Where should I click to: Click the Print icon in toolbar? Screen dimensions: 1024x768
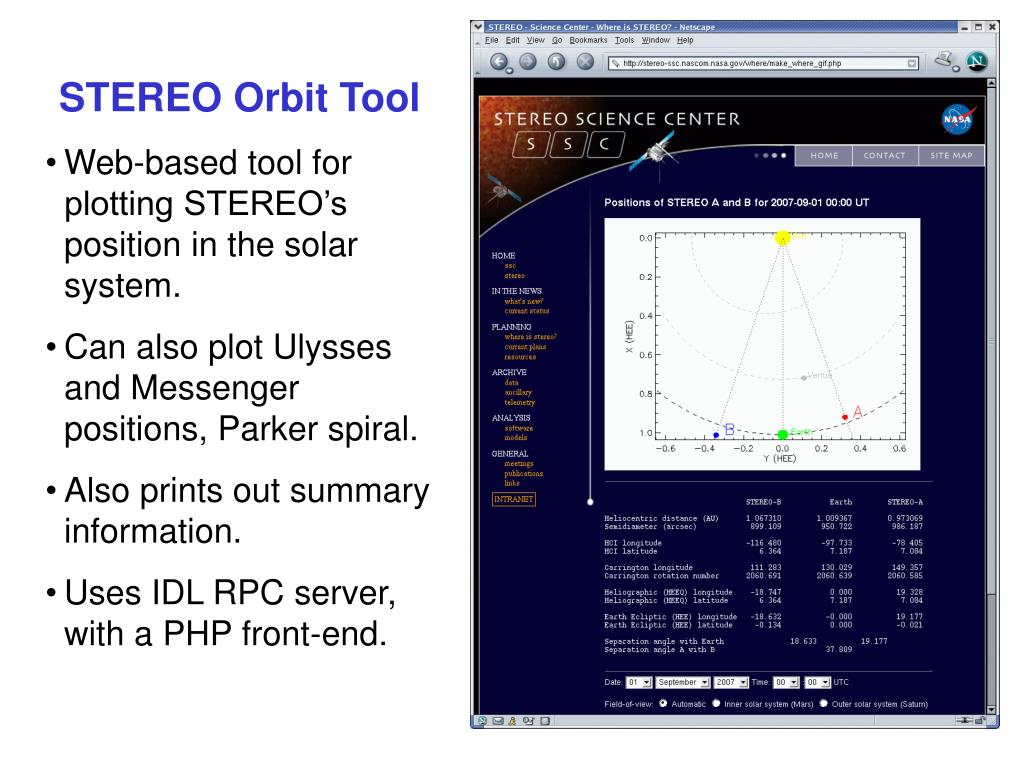click(943, 59)
